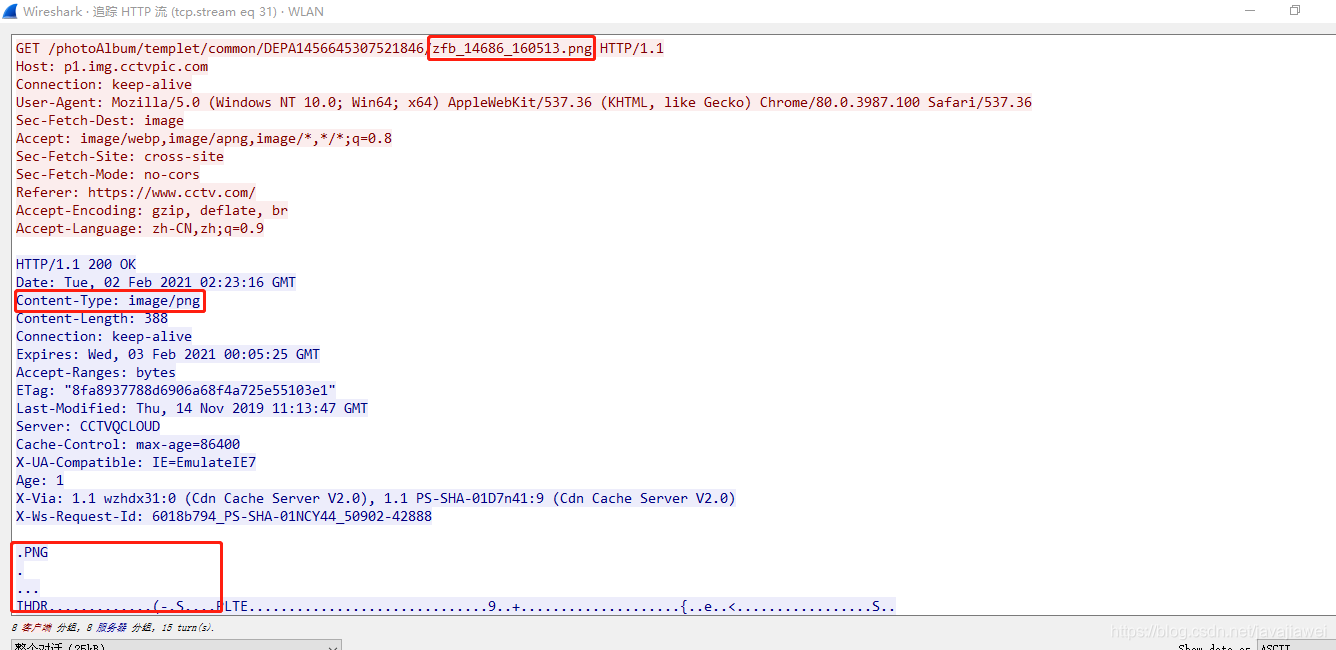Click the Host: p1.img.cctvpic.com line
The height and width of the screenshot is (650, 1336).
tap(112, 66)
